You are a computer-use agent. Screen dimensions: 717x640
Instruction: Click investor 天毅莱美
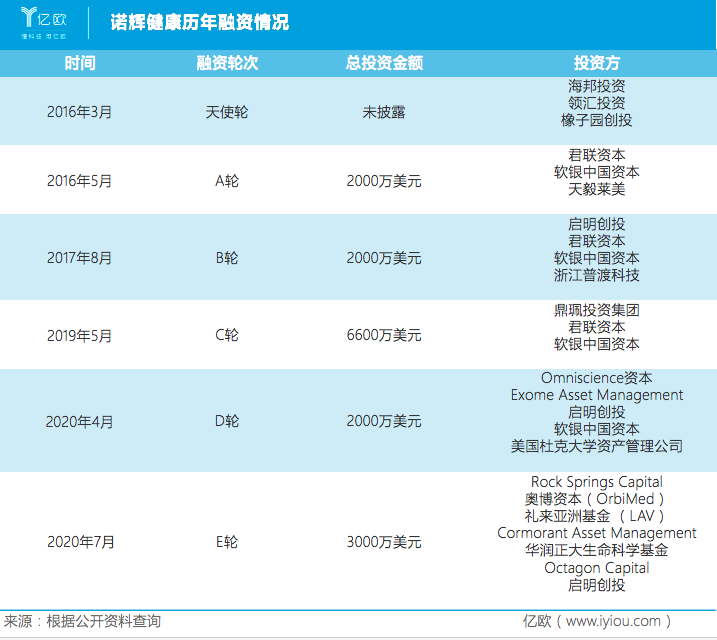point(597,189)
